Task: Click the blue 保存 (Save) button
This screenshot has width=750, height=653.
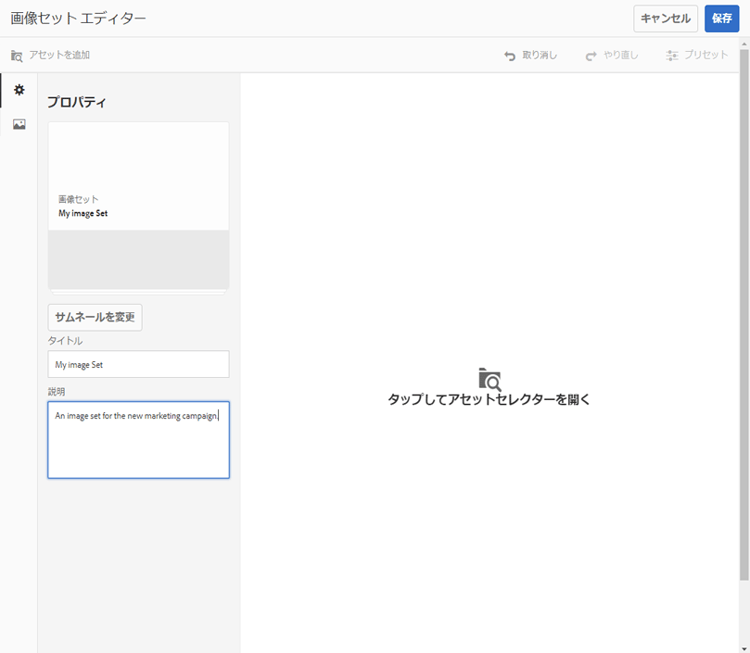Action: click(721, 19)
